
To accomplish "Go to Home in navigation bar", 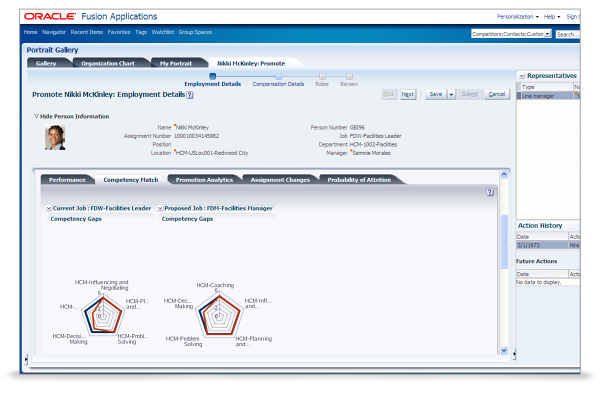I will tap(30, 32).
